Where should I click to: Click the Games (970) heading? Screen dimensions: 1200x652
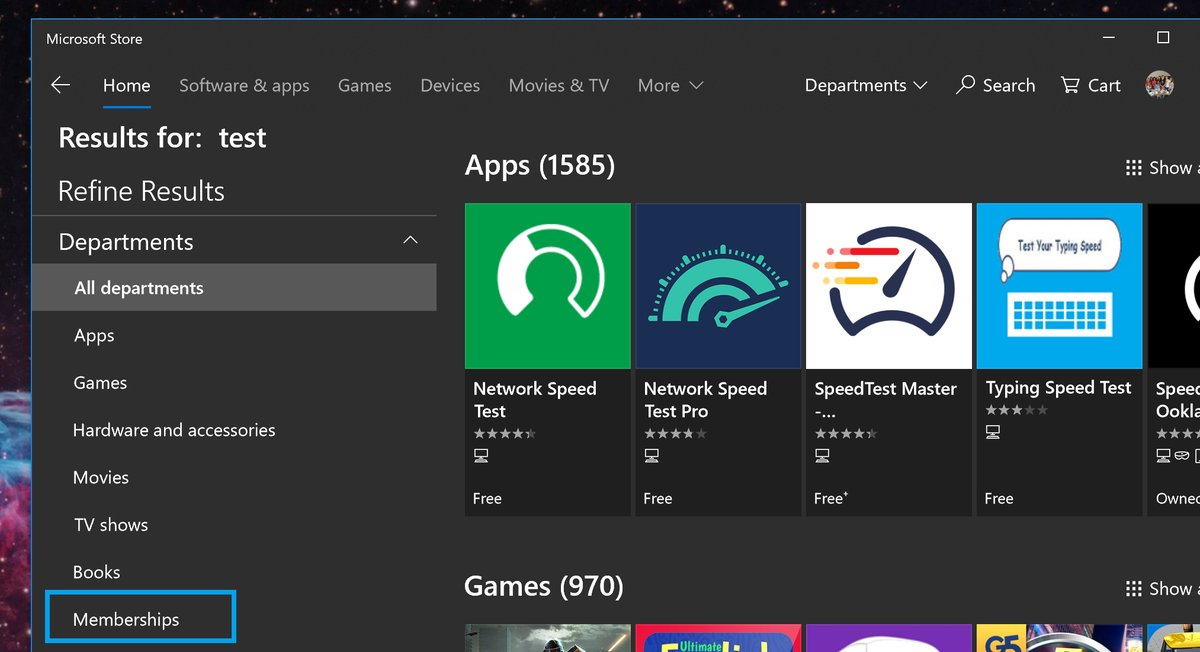click(x=544, y=586)
